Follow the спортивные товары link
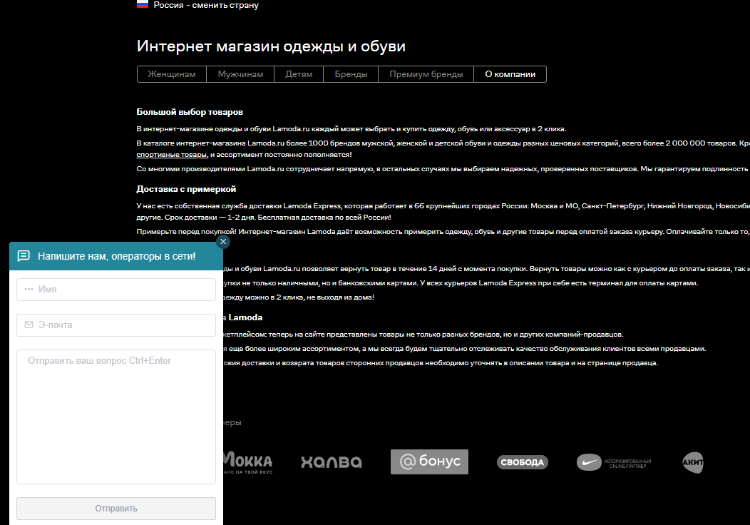Viewport: 750px width, 525px height. click(x=172, y=154)
